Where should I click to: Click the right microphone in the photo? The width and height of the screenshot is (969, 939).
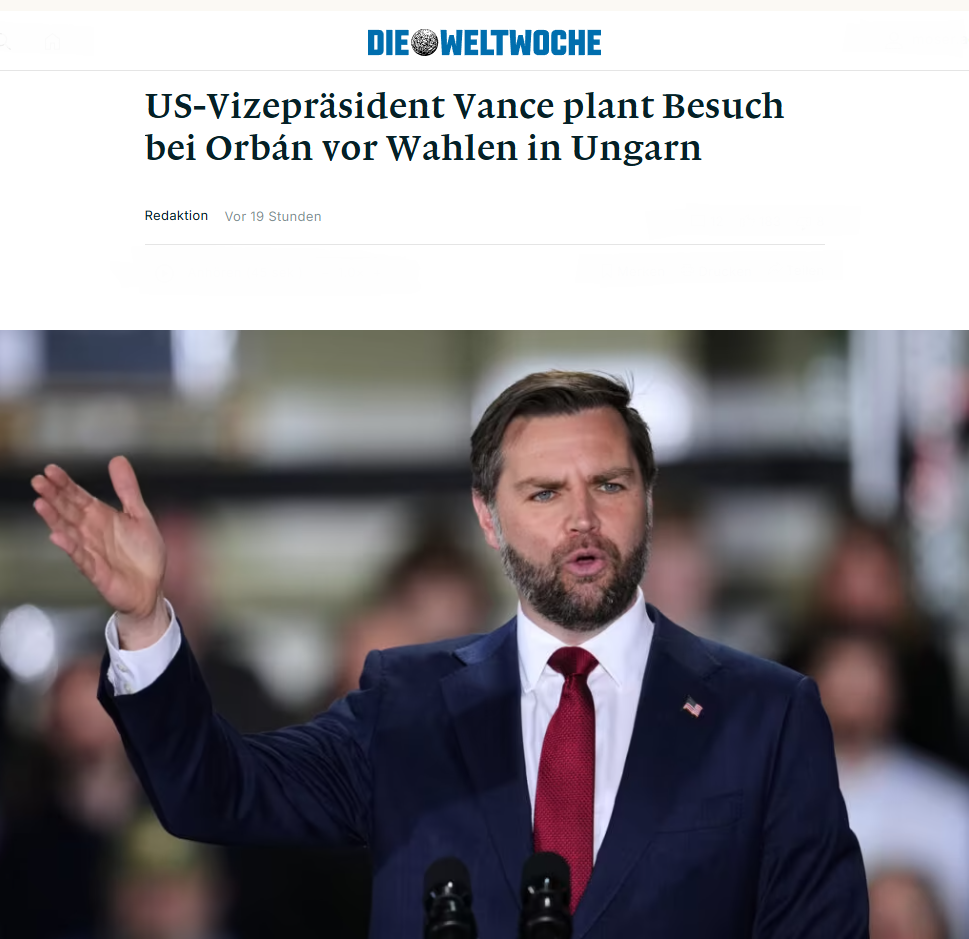click(x=545, y=894)
